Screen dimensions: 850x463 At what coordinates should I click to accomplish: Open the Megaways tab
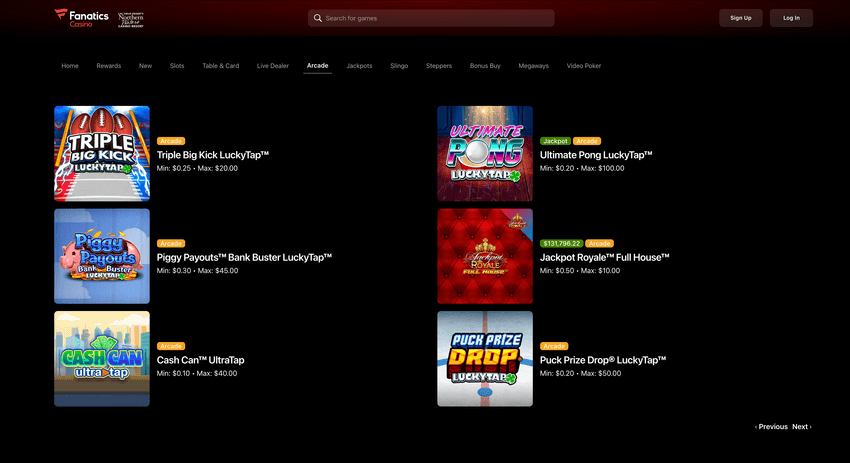pyautogui.click(x=533, y=66)
